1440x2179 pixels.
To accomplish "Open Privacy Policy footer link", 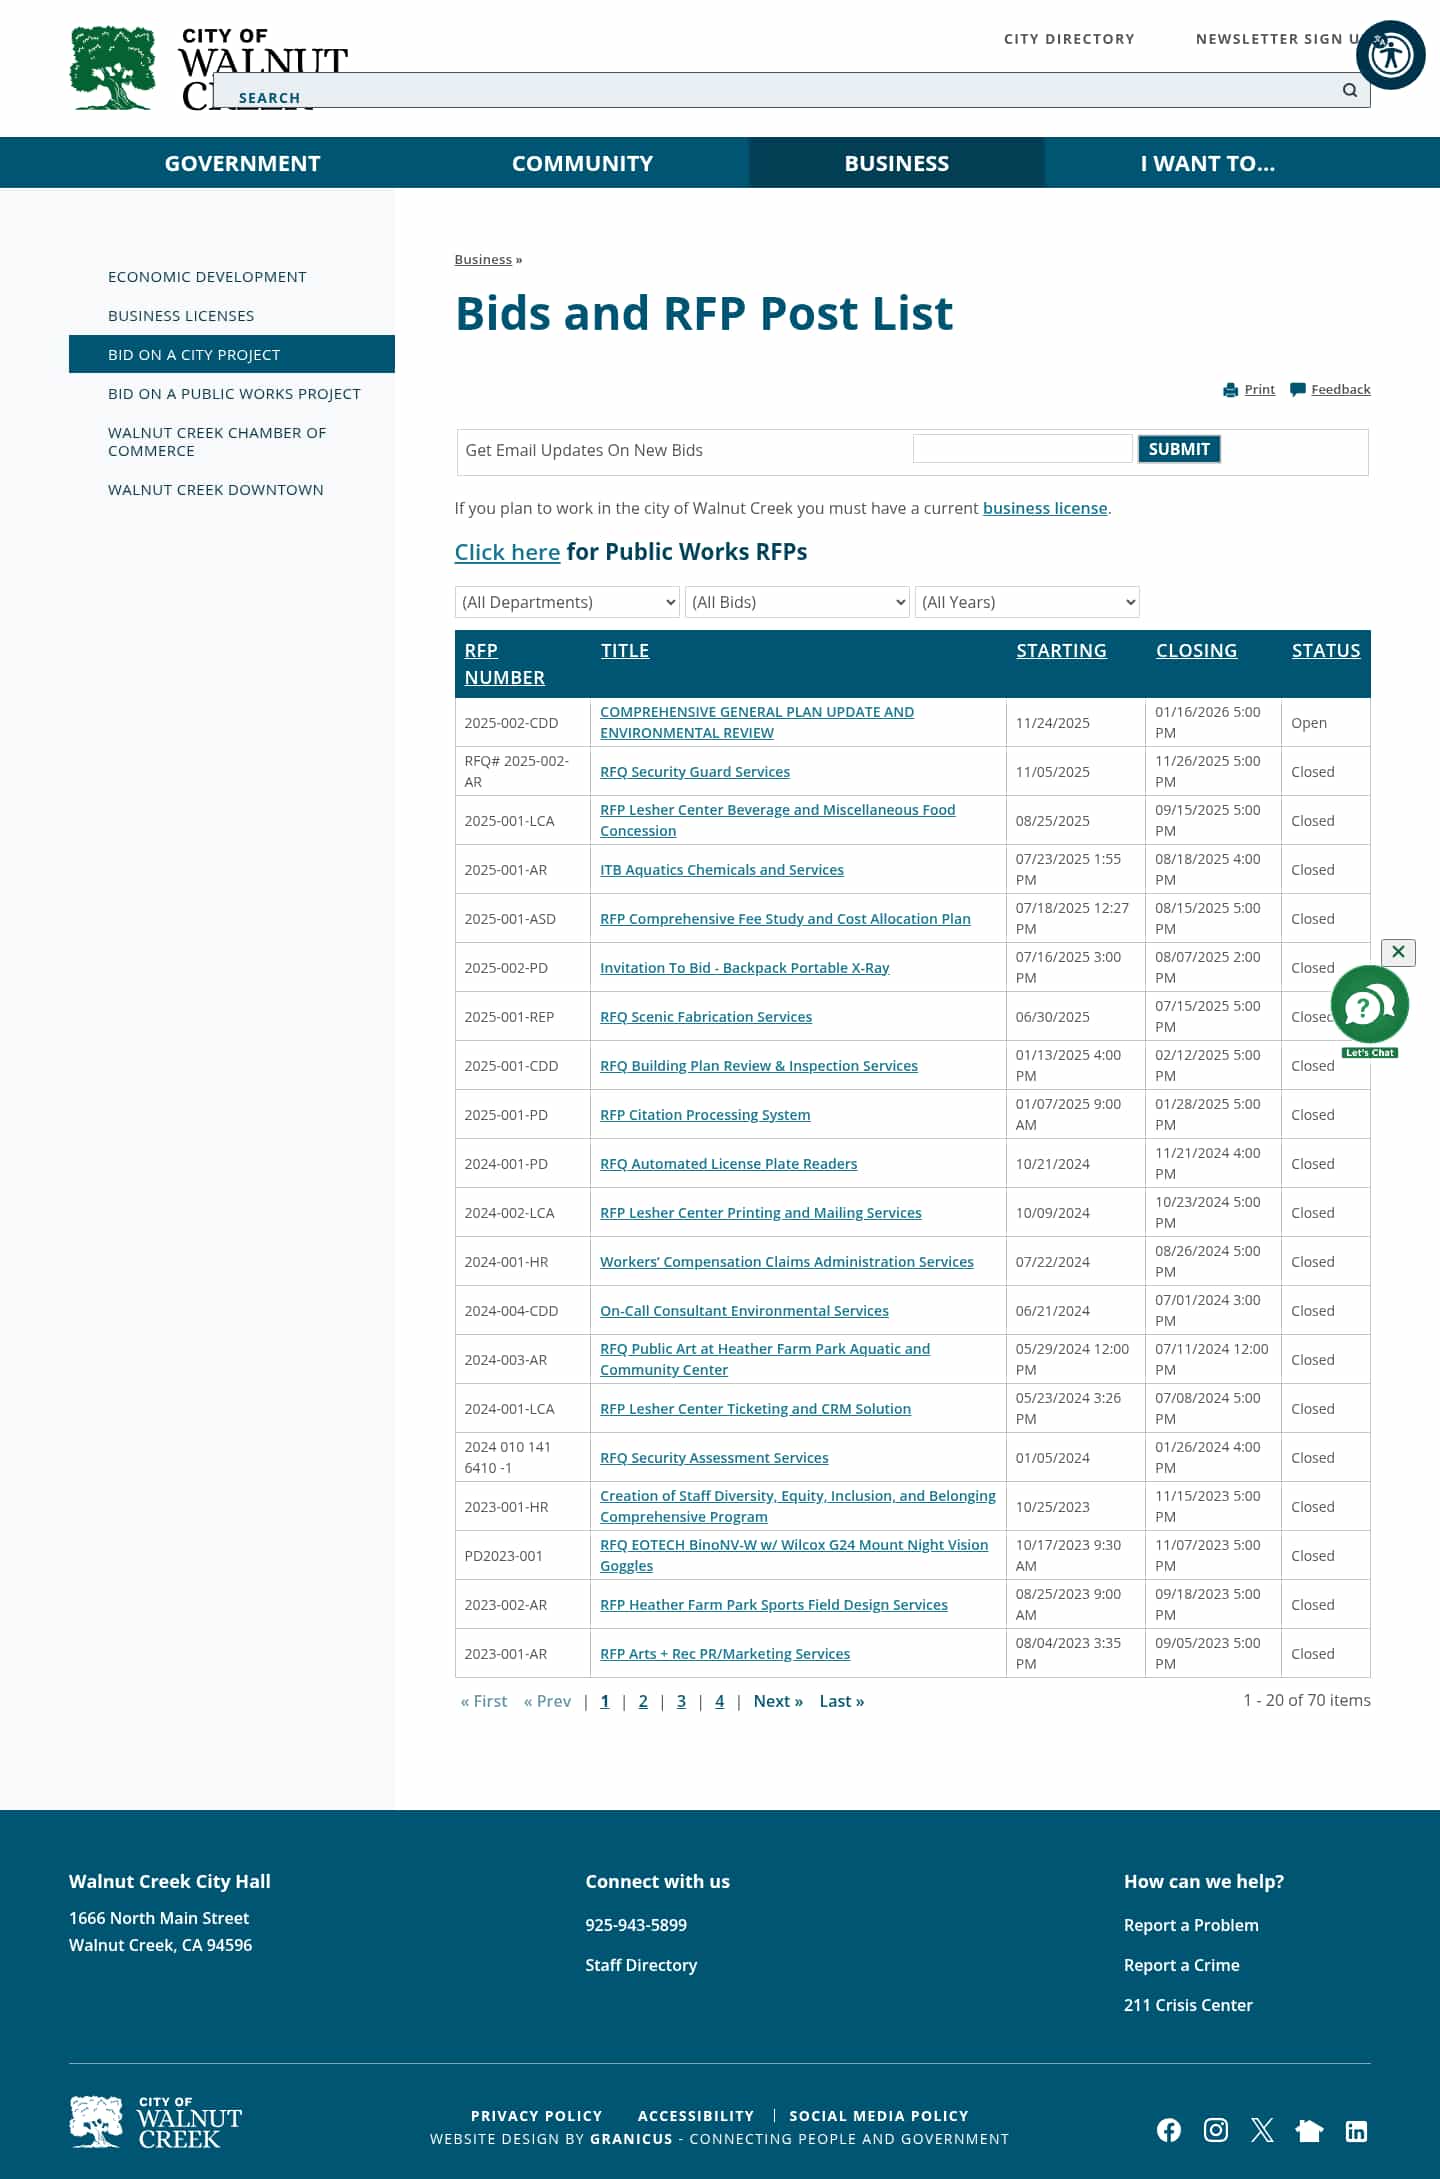I will pos(536,2116).
